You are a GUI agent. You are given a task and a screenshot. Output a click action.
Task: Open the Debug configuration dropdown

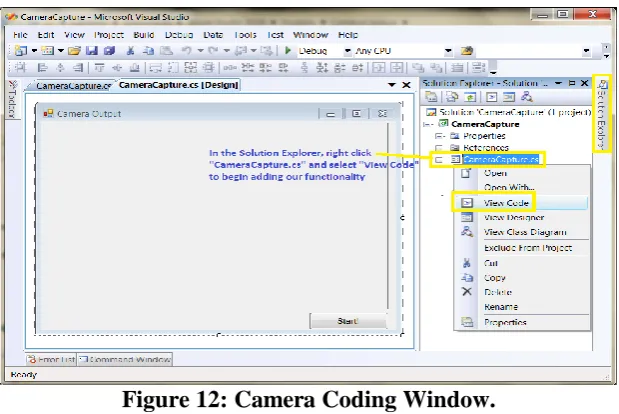(x=347, y=51)
